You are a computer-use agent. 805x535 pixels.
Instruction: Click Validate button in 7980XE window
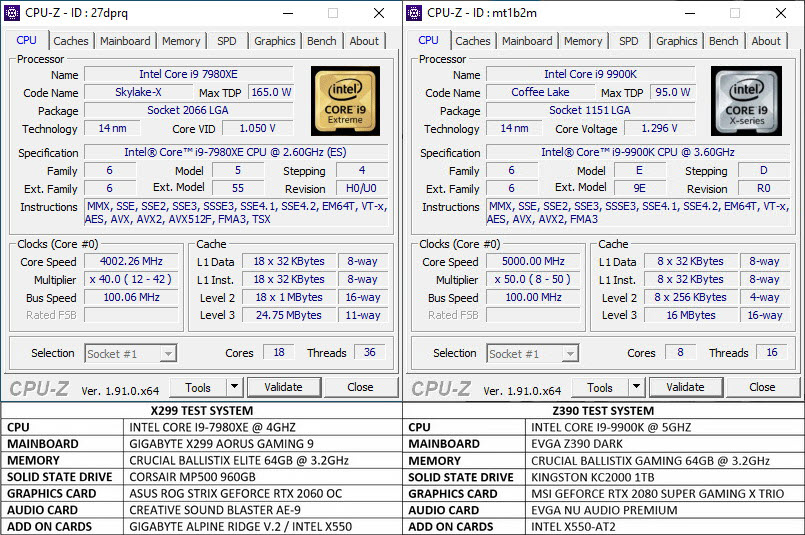(284, 387)
